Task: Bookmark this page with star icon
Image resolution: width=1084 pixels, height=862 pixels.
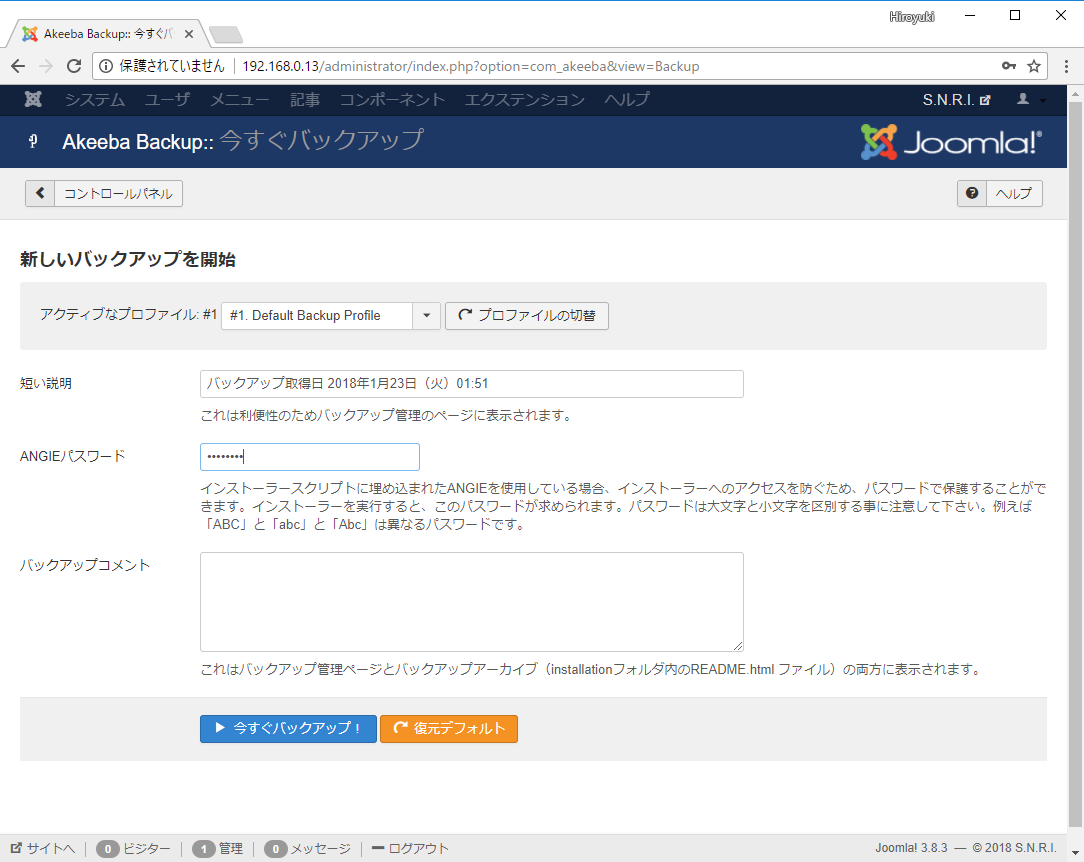Action: click(x=1034, y=66)
